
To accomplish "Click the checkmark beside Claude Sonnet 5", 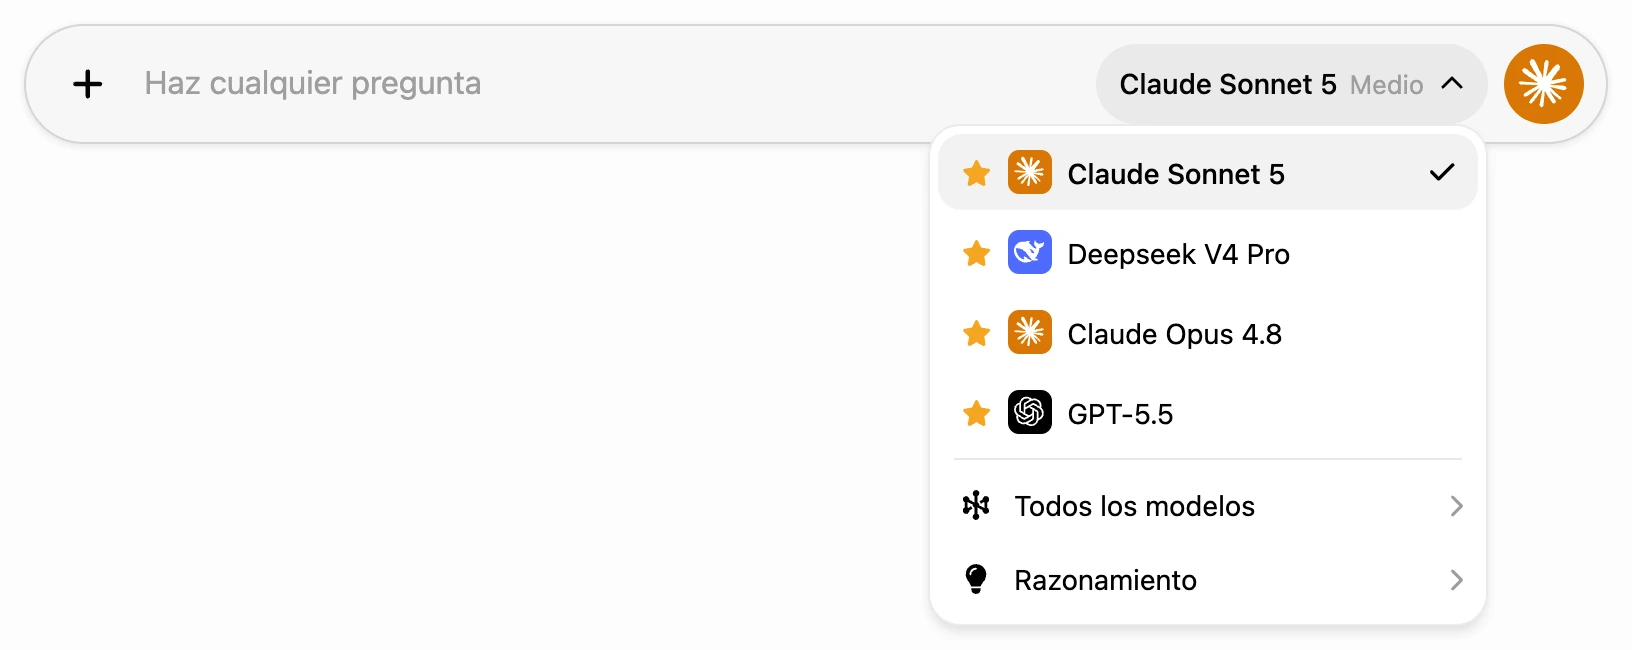I will pos(1442,172).
